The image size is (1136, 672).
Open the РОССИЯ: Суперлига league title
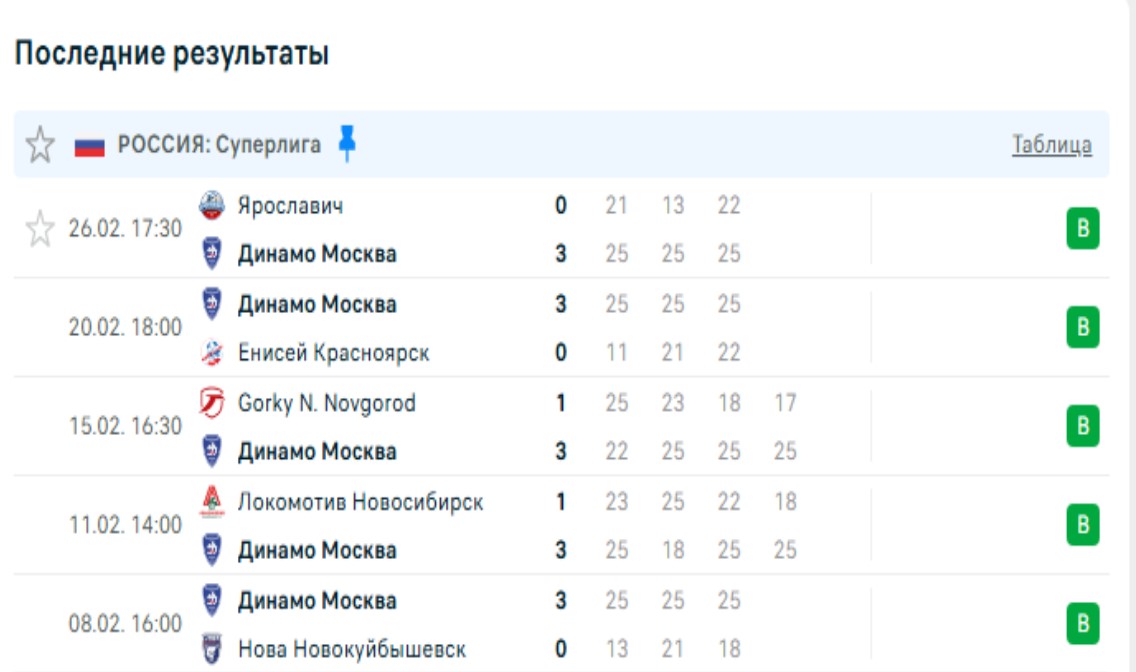[x=220, y=145]
